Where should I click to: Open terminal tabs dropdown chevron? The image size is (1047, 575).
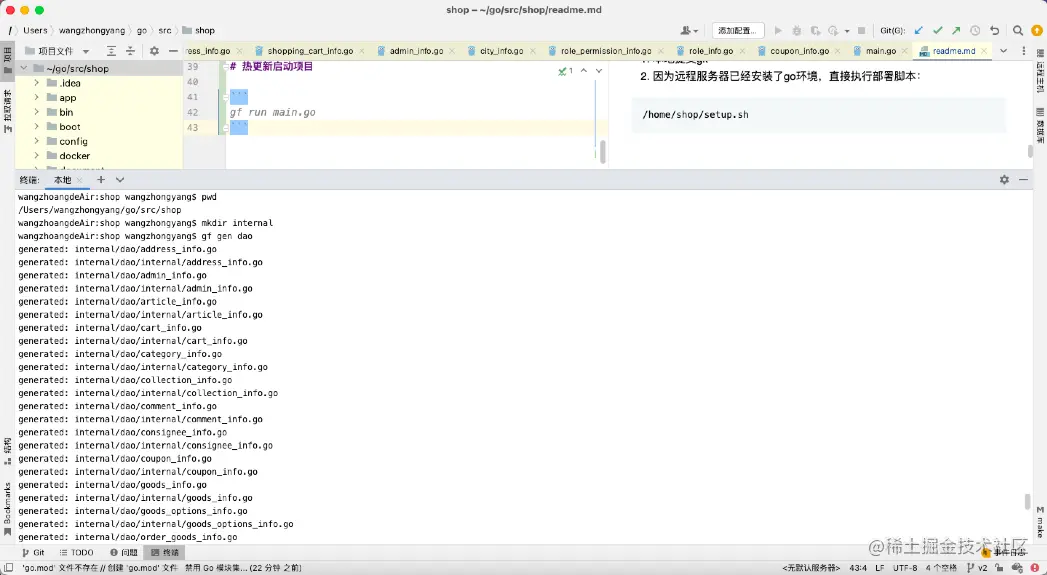click(120, 180)
